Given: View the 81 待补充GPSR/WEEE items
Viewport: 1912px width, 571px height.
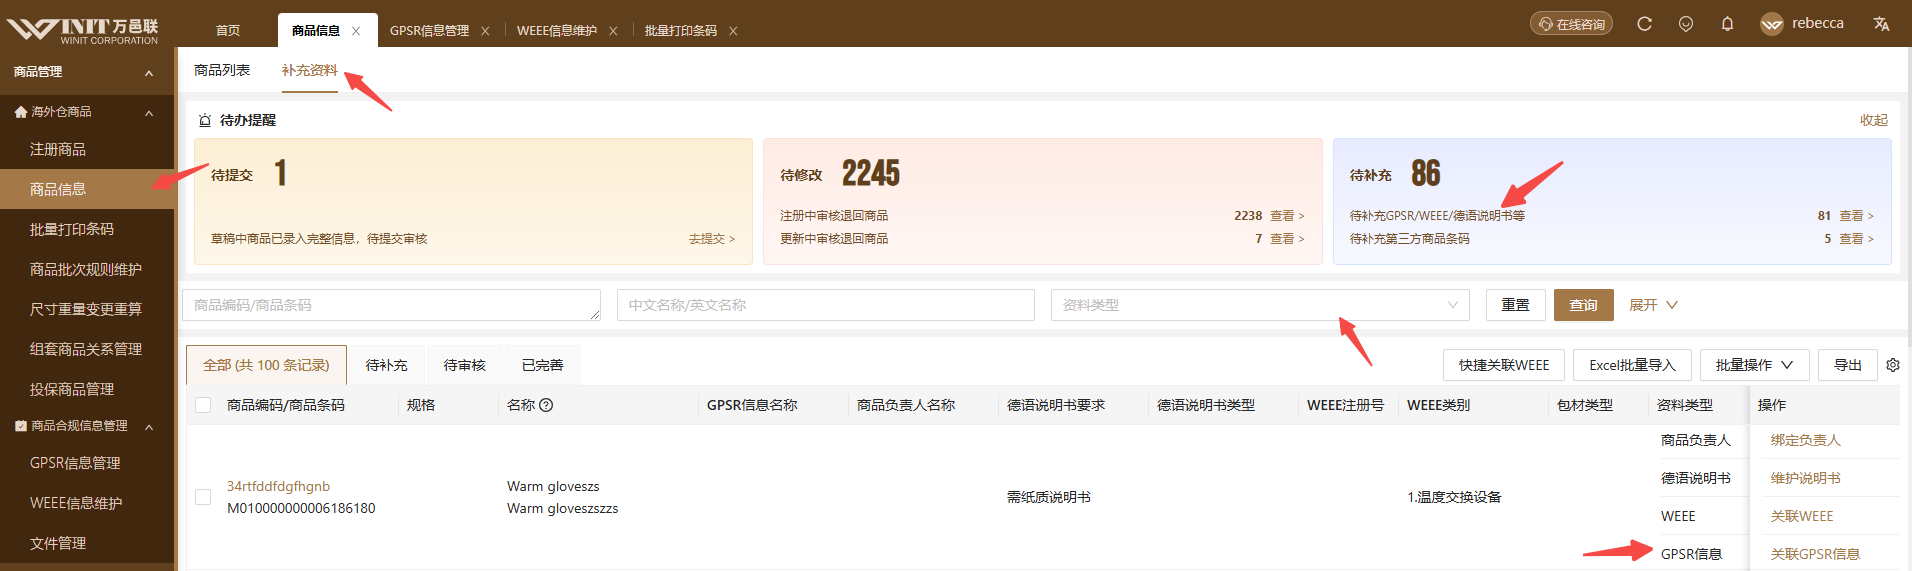Looking at the screenshot, I should tap(1856, 216).
